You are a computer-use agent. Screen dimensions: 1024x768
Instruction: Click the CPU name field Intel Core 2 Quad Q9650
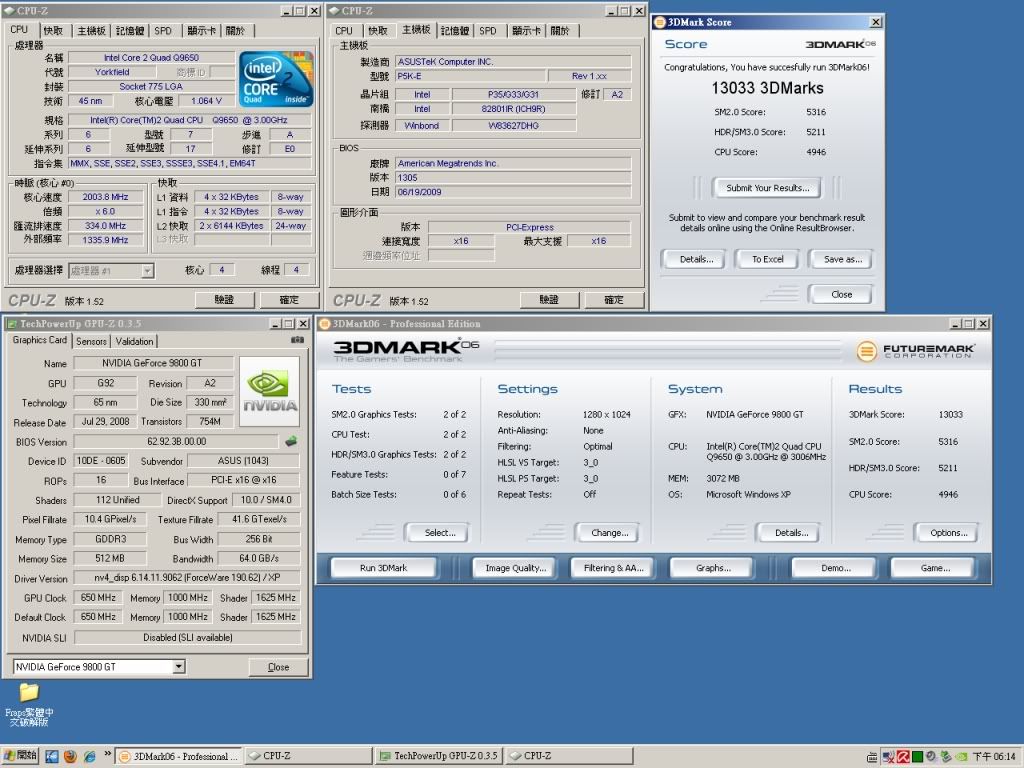151,57
